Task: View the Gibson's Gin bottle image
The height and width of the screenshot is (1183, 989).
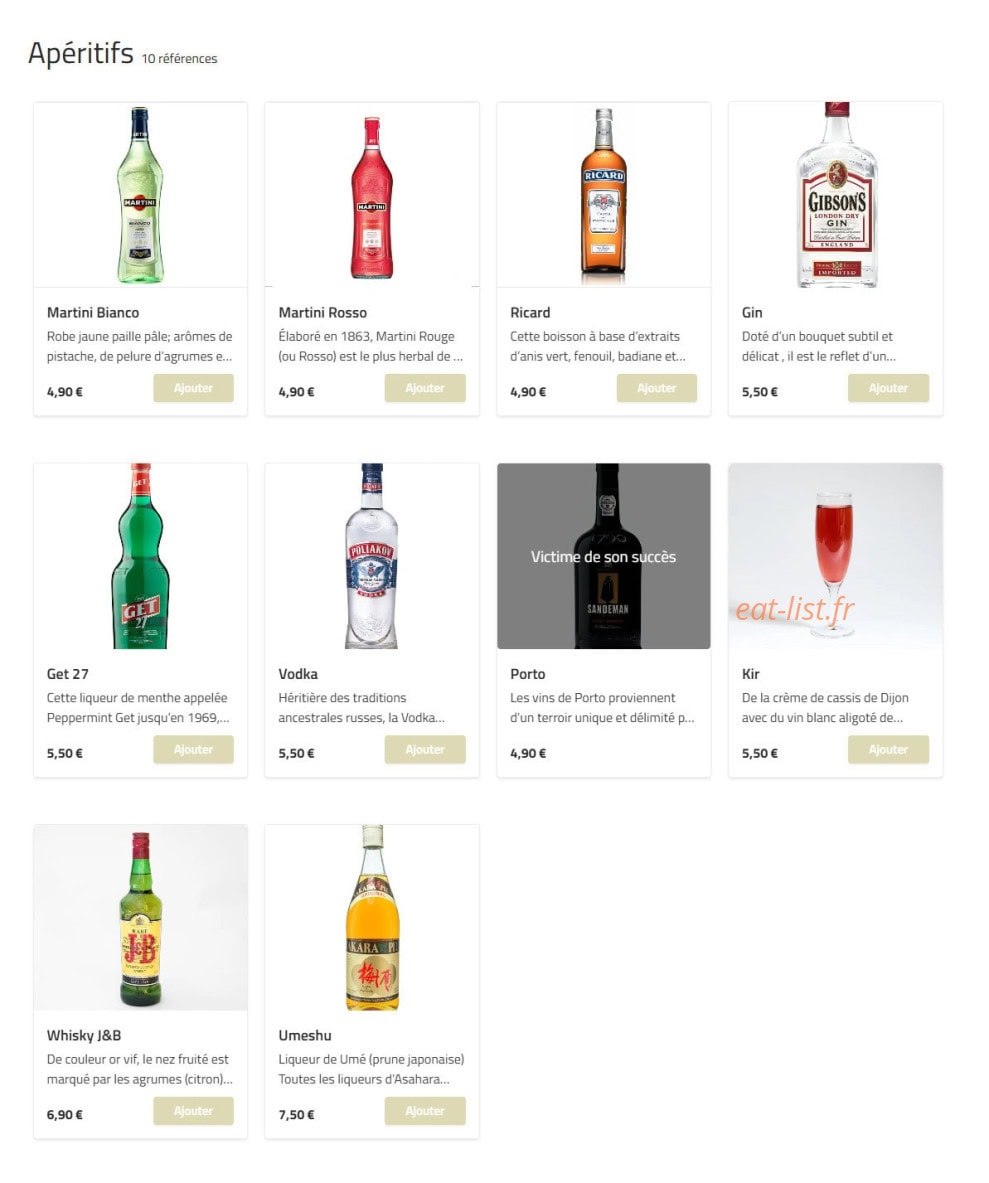Action: click(x=835, y=195)
